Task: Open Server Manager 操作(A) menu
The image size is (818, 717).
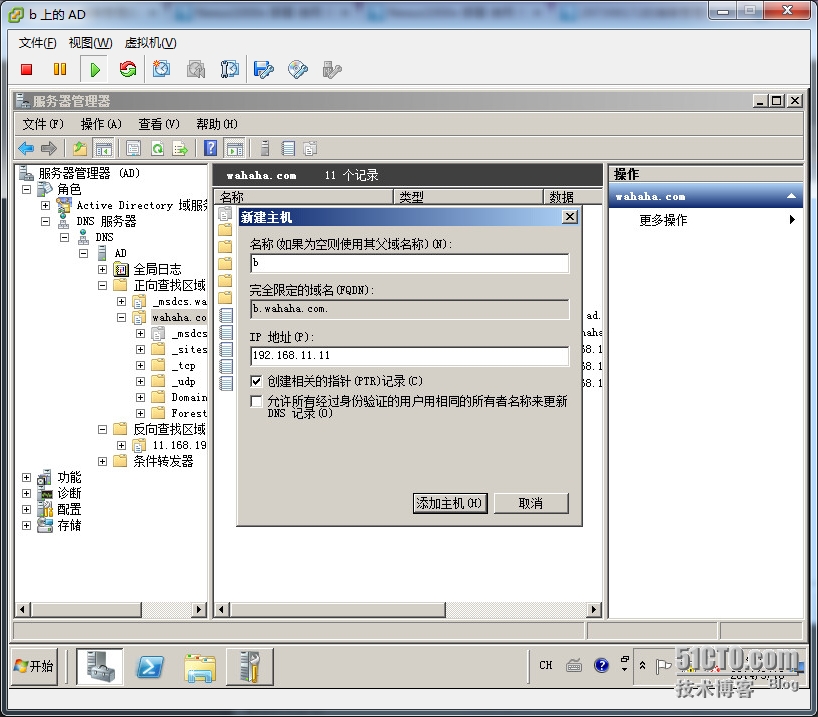Action: click(101, 124)
